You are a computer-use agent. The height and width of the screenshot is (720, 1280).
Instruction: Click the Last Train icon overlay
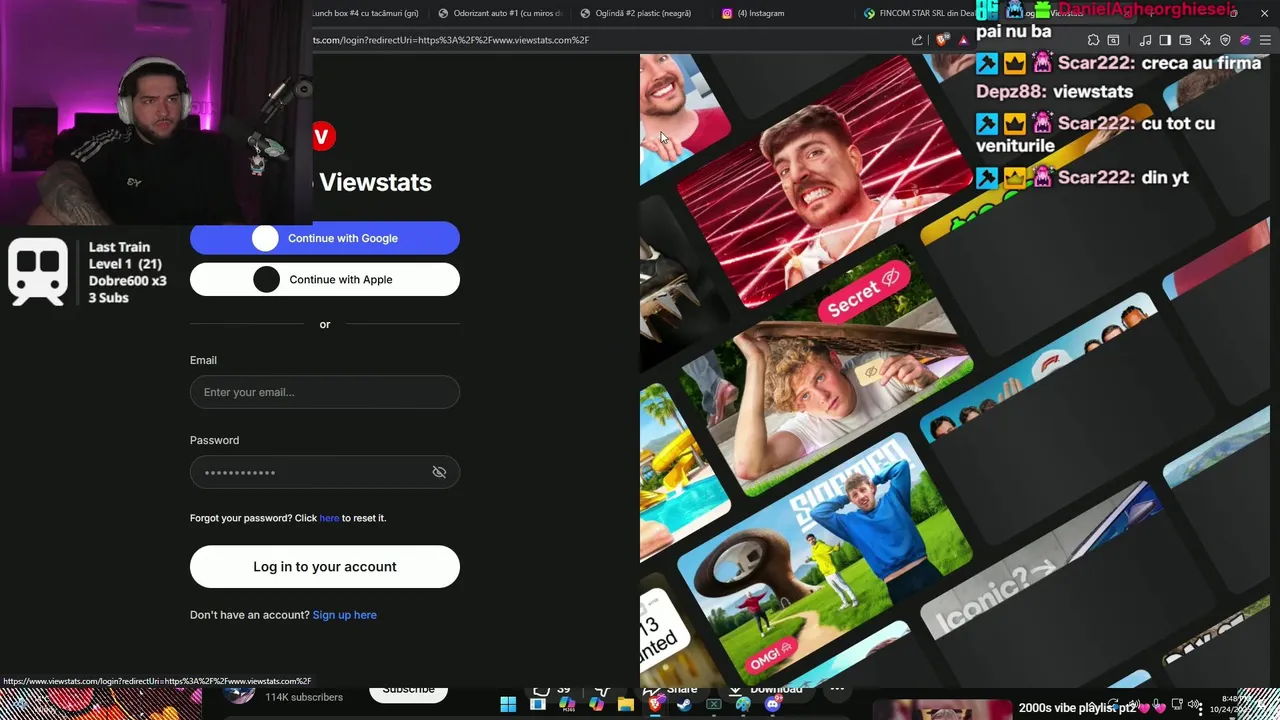tap(38, 272)
